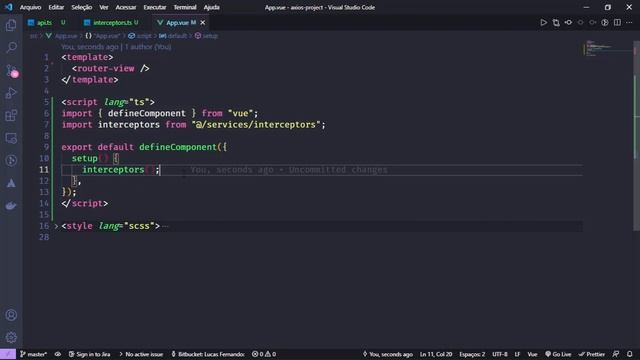Change language mode Vue in status bar
640x360 pixels.
pyautogui.click(x=532, y=354)
